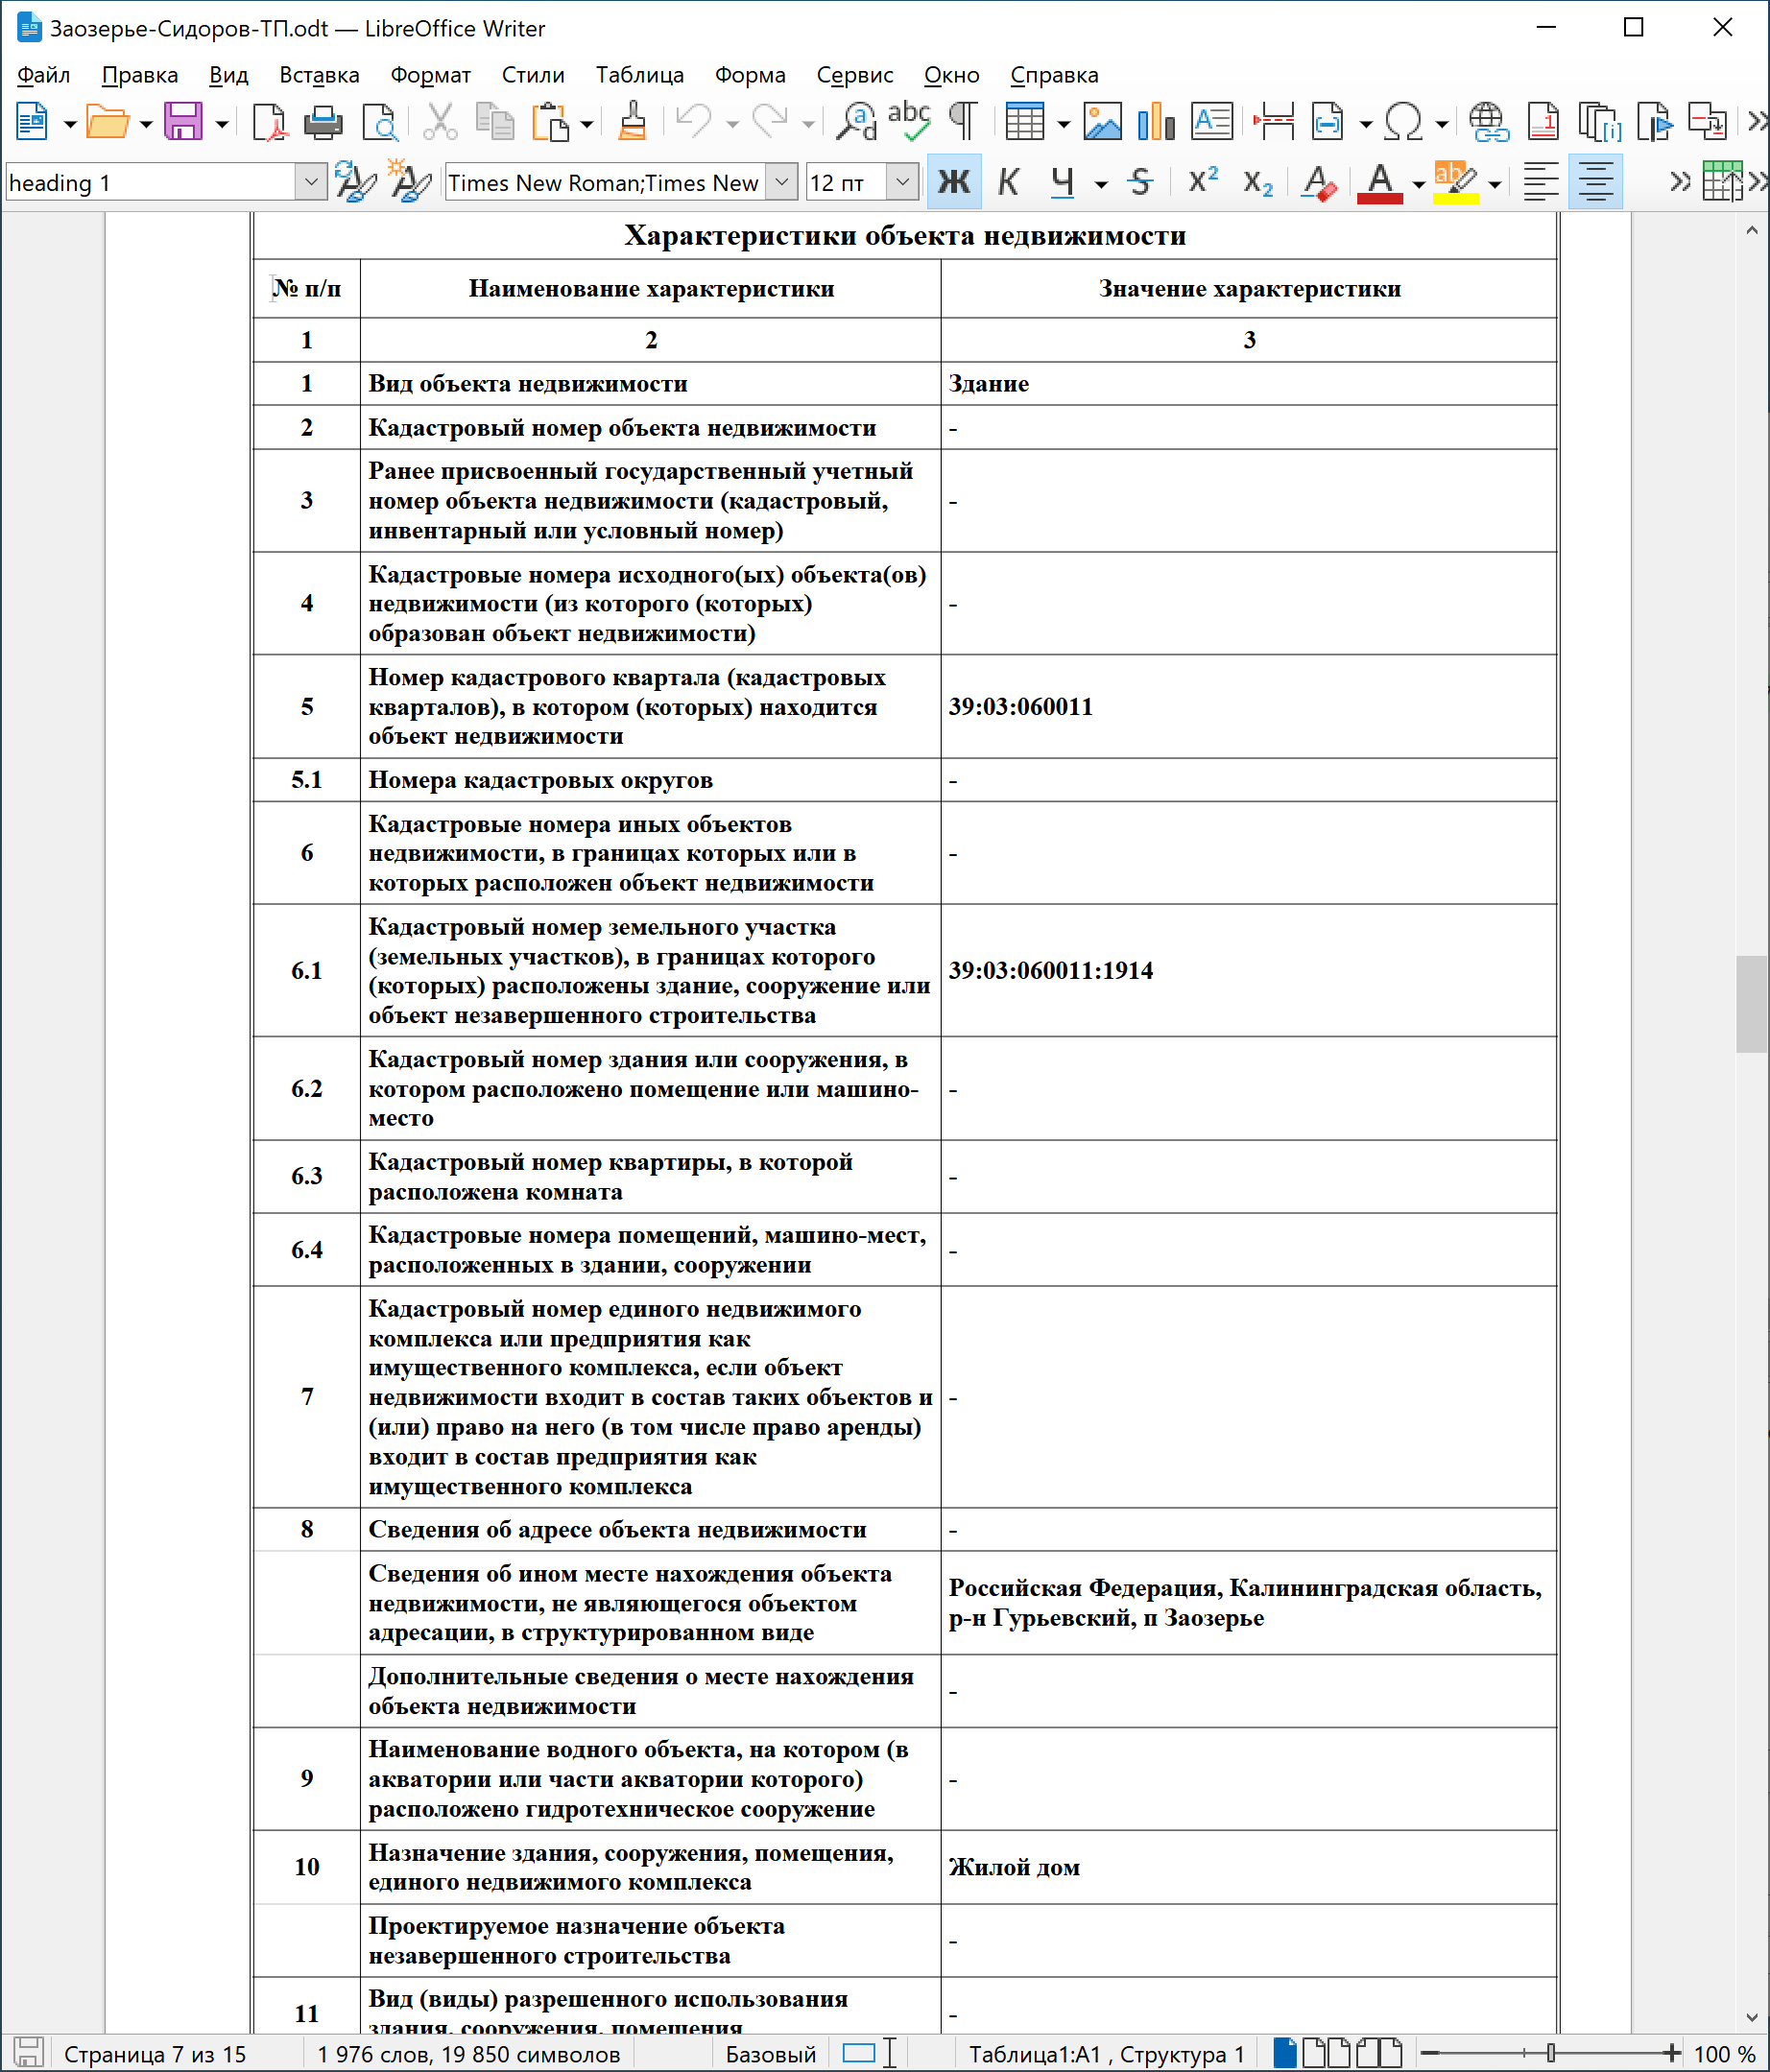Image resolution: width=1770 pixels, height=2072 pixels.
Task: Open the Формат menu
Action: 430,75
